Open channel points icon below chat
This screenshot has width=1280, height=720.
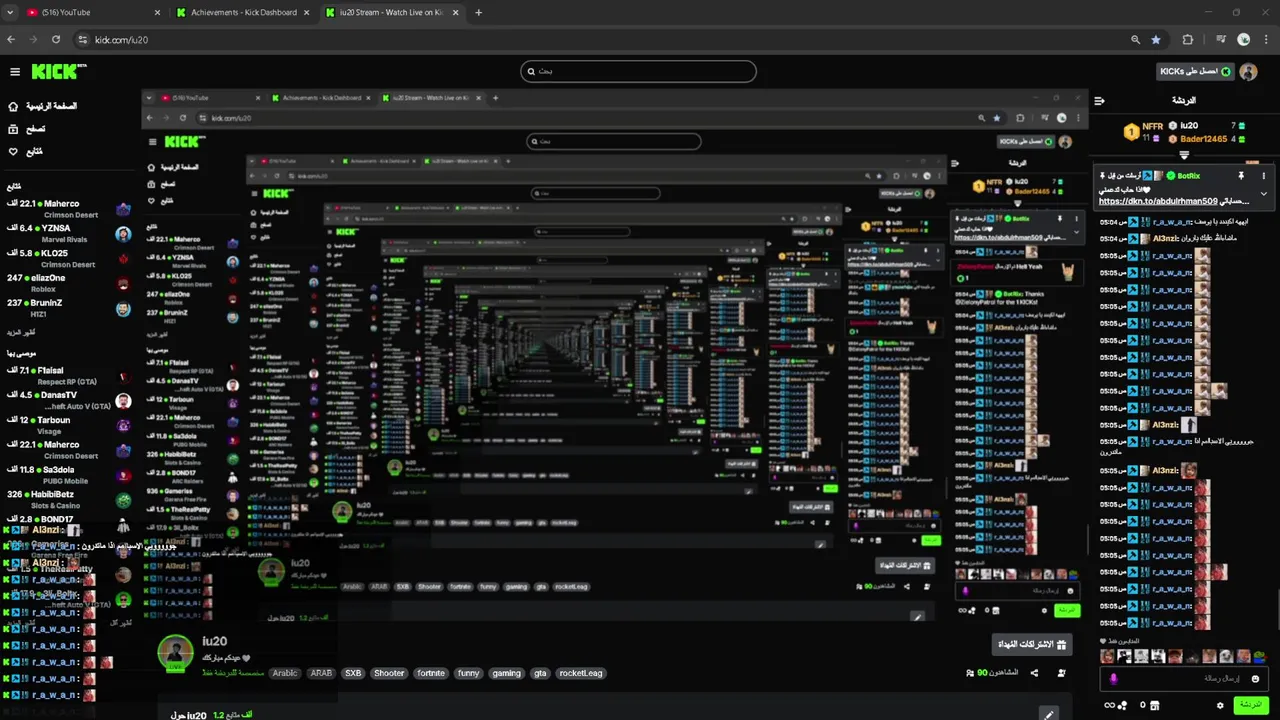(x=1122, y=705)
